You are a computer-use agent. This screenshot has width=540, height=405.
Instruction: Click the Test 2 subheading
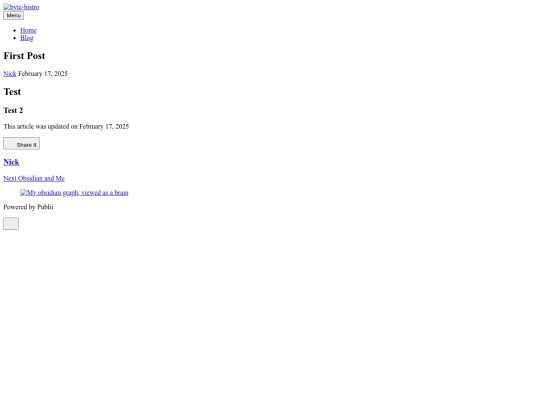[13, 110]
